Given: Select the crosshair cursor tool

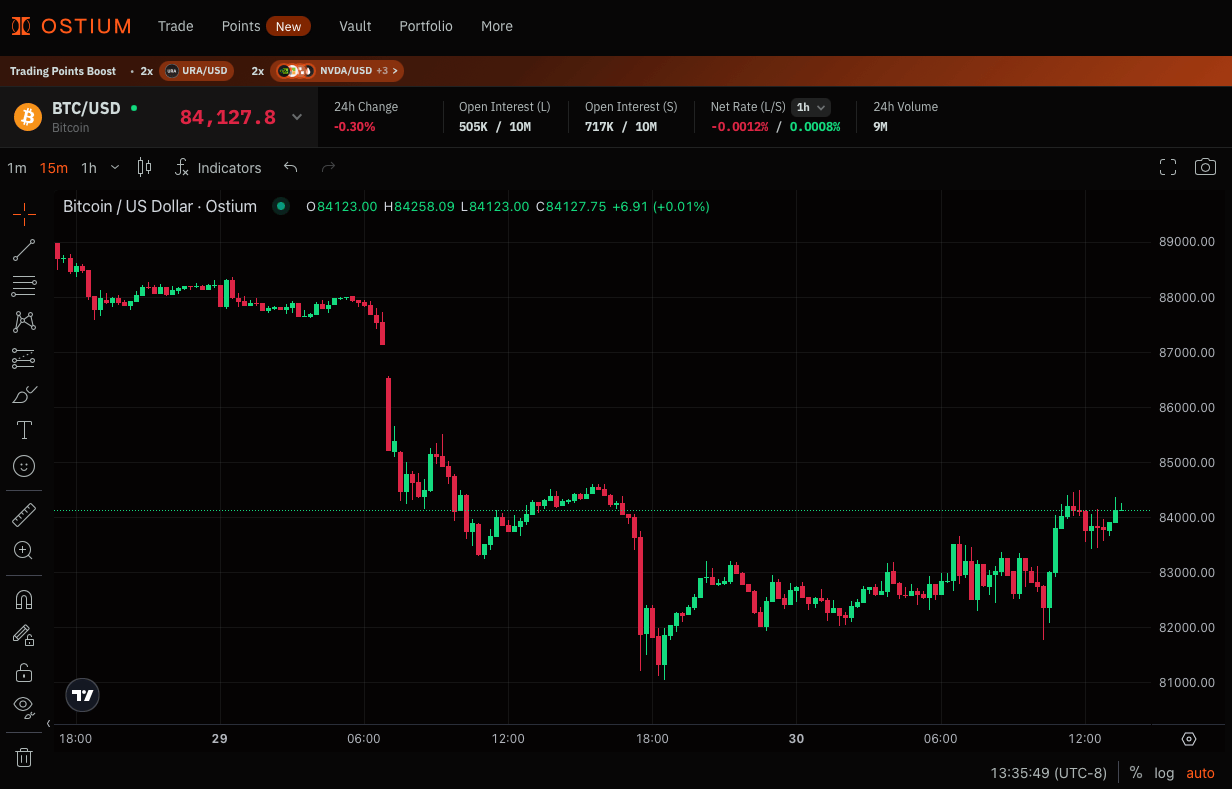Looking at the screenshot, I should 24,213.
